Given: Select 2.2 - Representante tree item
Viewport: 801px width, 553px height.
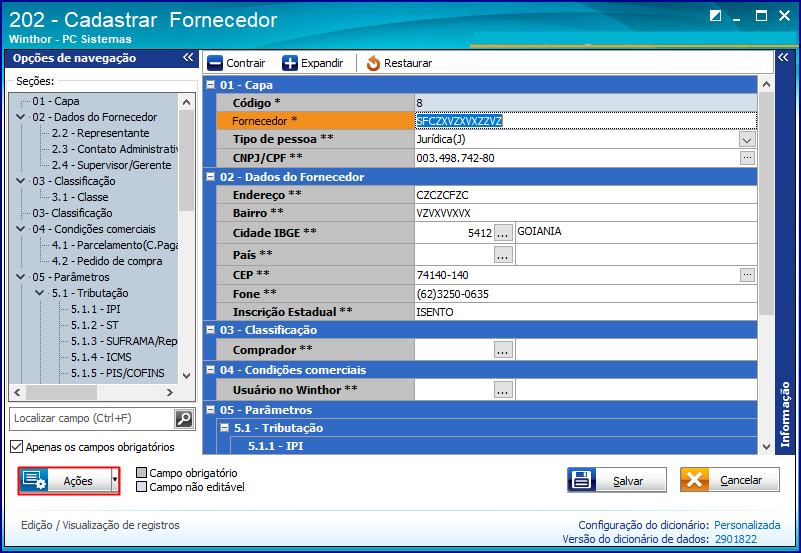Looking at the screenshot, I should (x=101, y=133).
